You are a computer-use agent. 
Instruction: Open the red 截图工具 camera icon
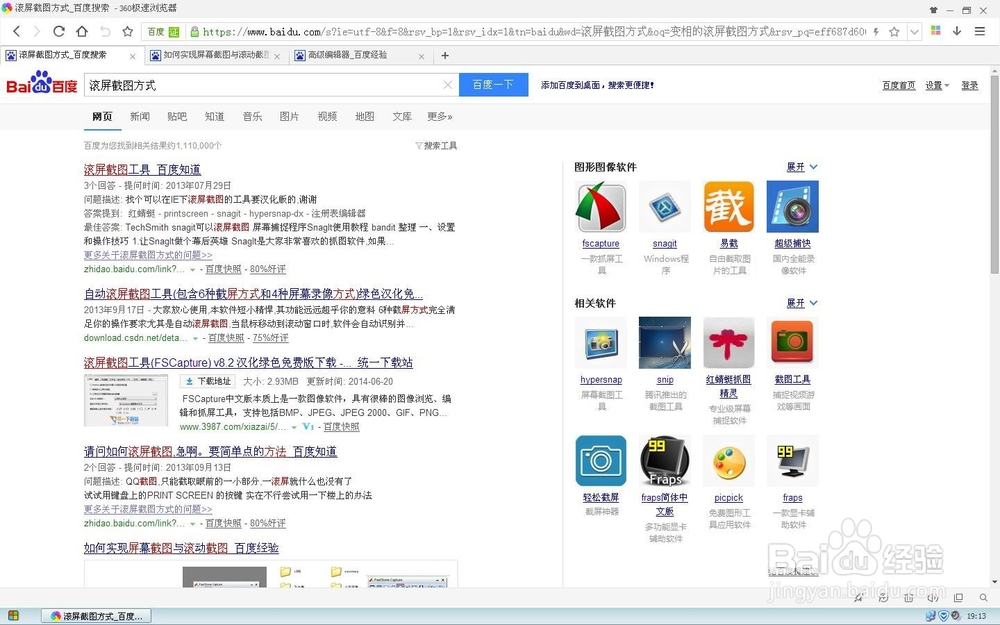click(x=792, y=342)
